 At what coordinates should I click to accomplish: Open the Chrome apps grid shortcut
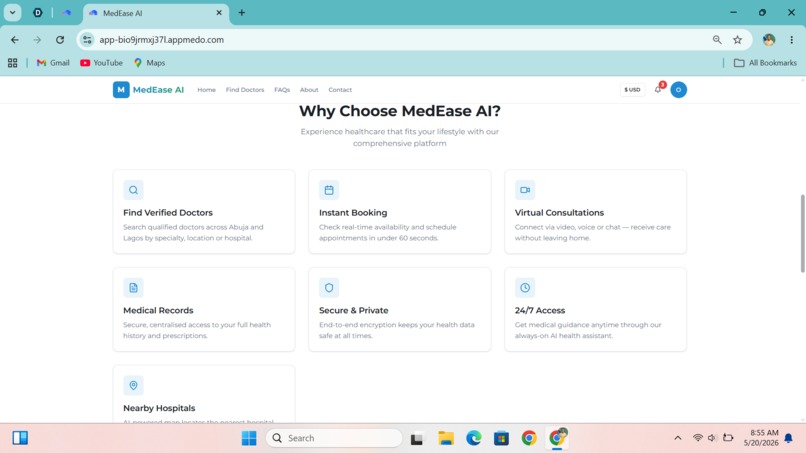click(x=12, y=63)
